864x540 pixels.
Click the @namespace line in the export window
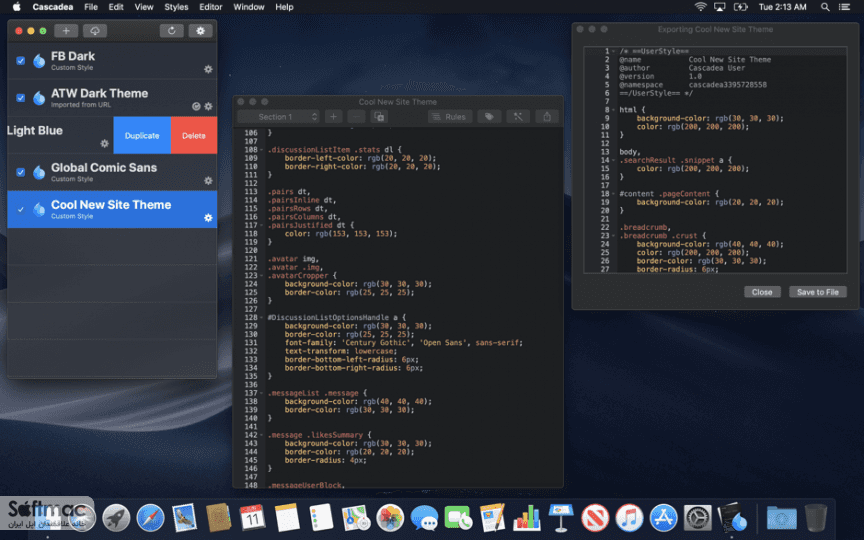[x=693, y=85]
